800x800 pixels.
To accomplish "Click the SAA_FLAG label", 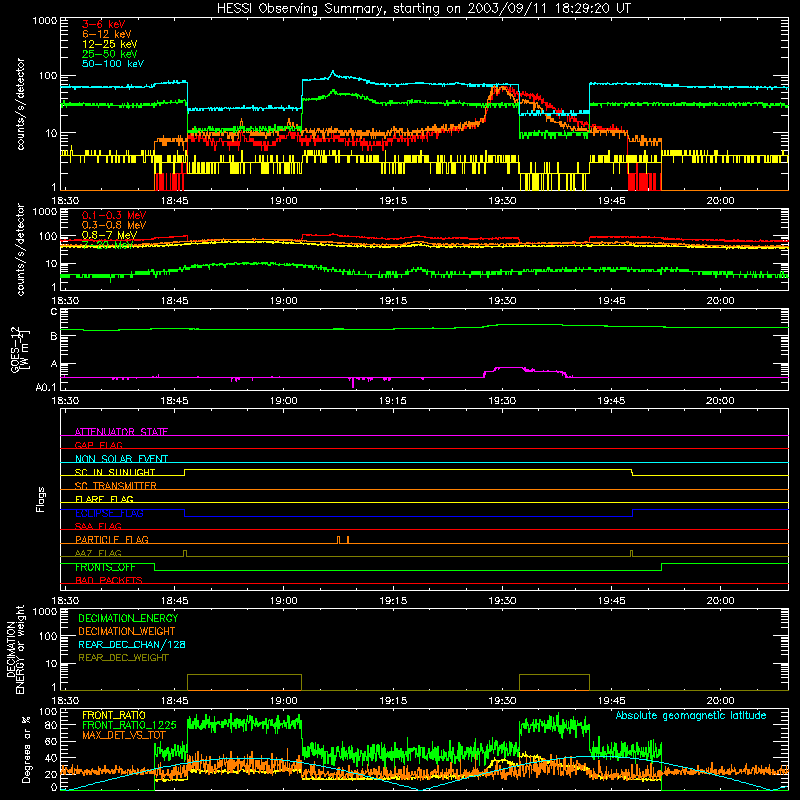I will point(98,526).
